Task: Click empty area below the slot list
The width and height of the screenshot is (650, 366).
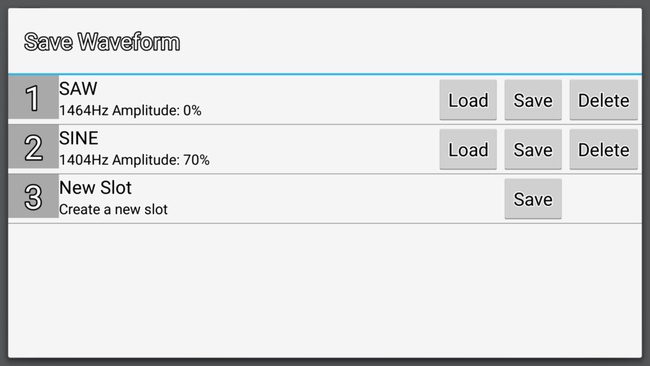Action: click(325, 290)
